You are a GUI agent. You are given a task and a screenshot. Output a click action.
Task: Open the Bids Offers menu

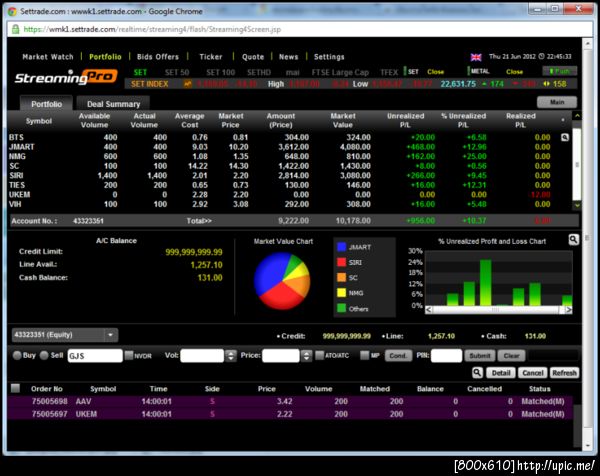pyautogui.click(x=158, y=57)
